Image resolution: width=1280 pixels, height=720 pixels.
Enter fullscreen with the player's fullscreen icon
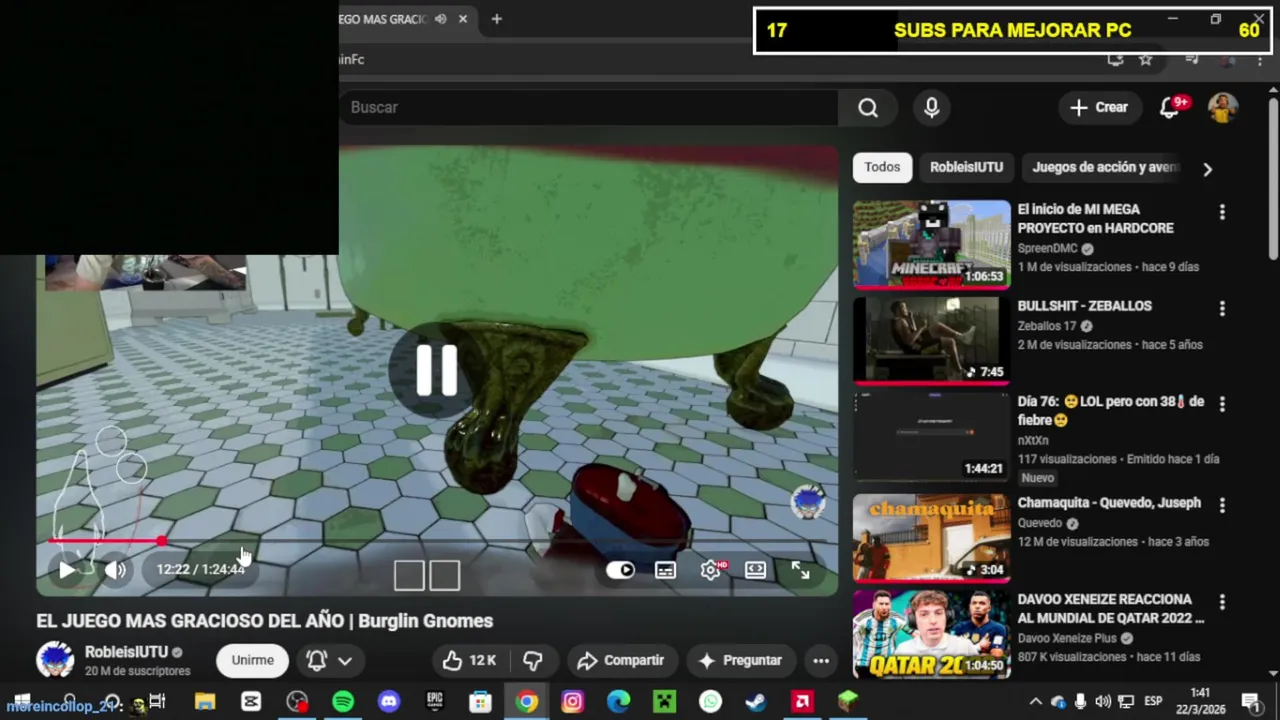tap(801, 570)
